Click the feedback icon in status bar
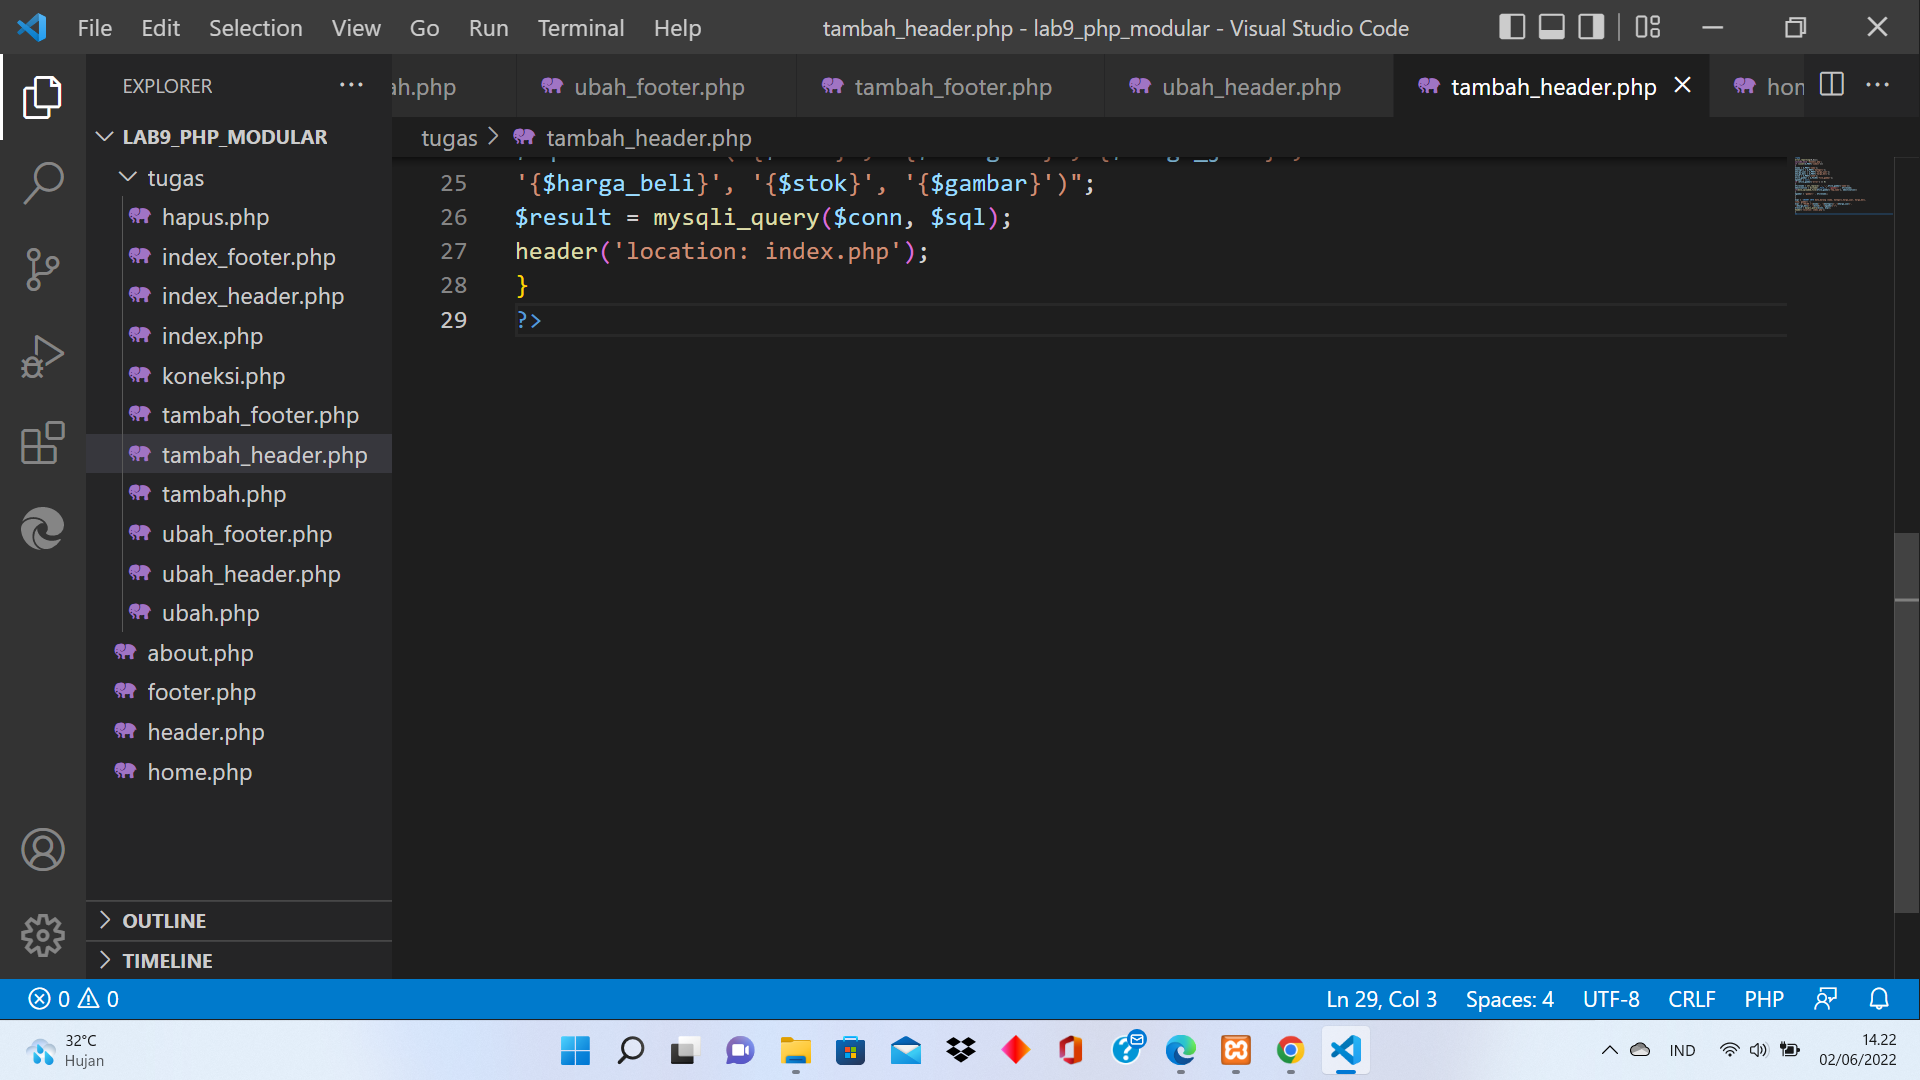1920x1080 pixels. coord(1826,999)
